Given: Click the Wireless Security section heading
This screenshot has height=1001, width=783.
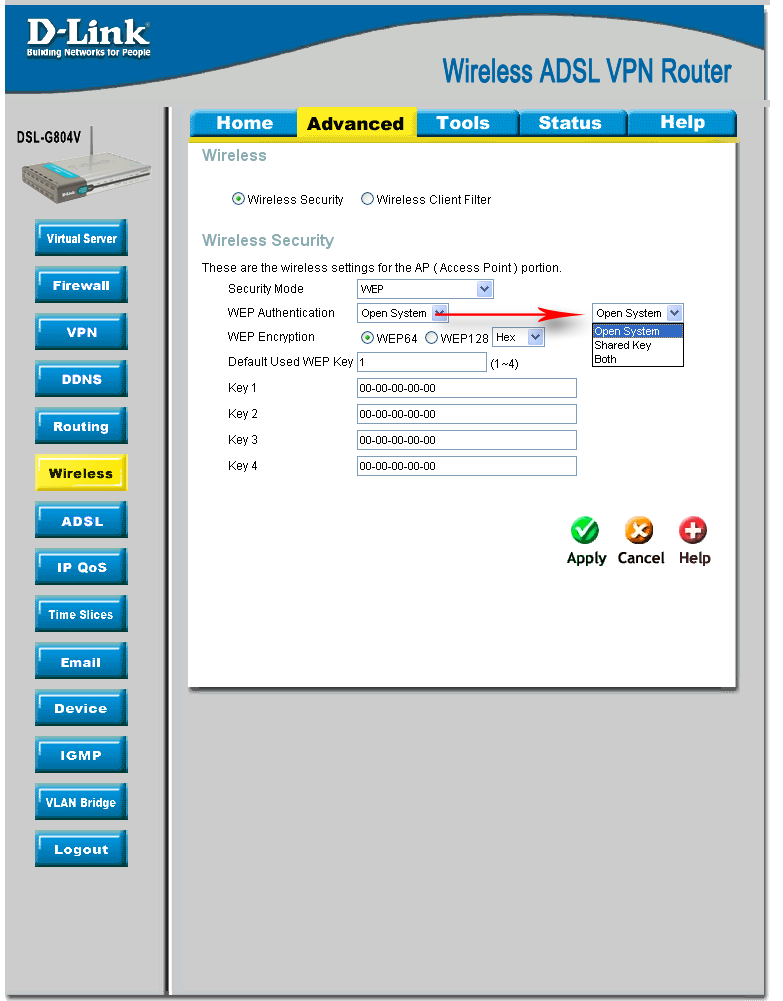Looking at the screenshot, I should pyautogui.click(x=267, y=240).
